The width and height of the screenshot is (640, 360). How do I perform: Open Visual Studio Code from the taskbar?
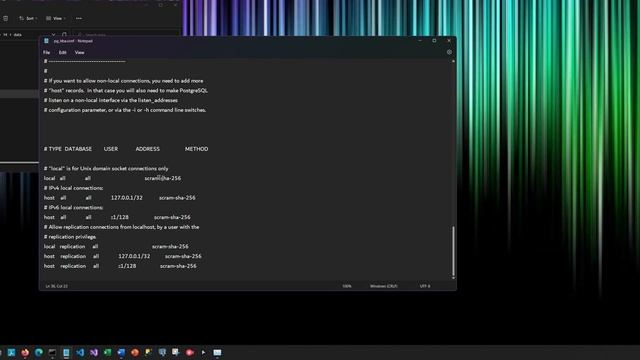point(80,352)
